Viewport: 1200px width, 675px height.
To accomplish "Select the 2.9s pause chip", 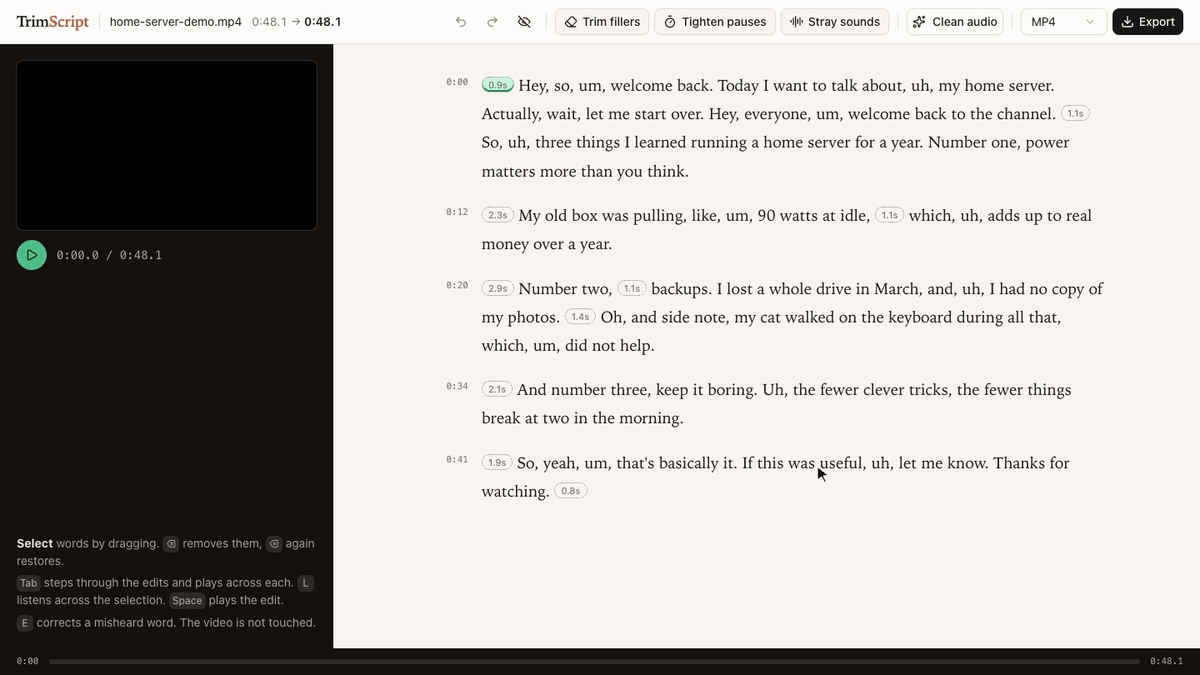I will pyautogui.click(x=497, y=289).
